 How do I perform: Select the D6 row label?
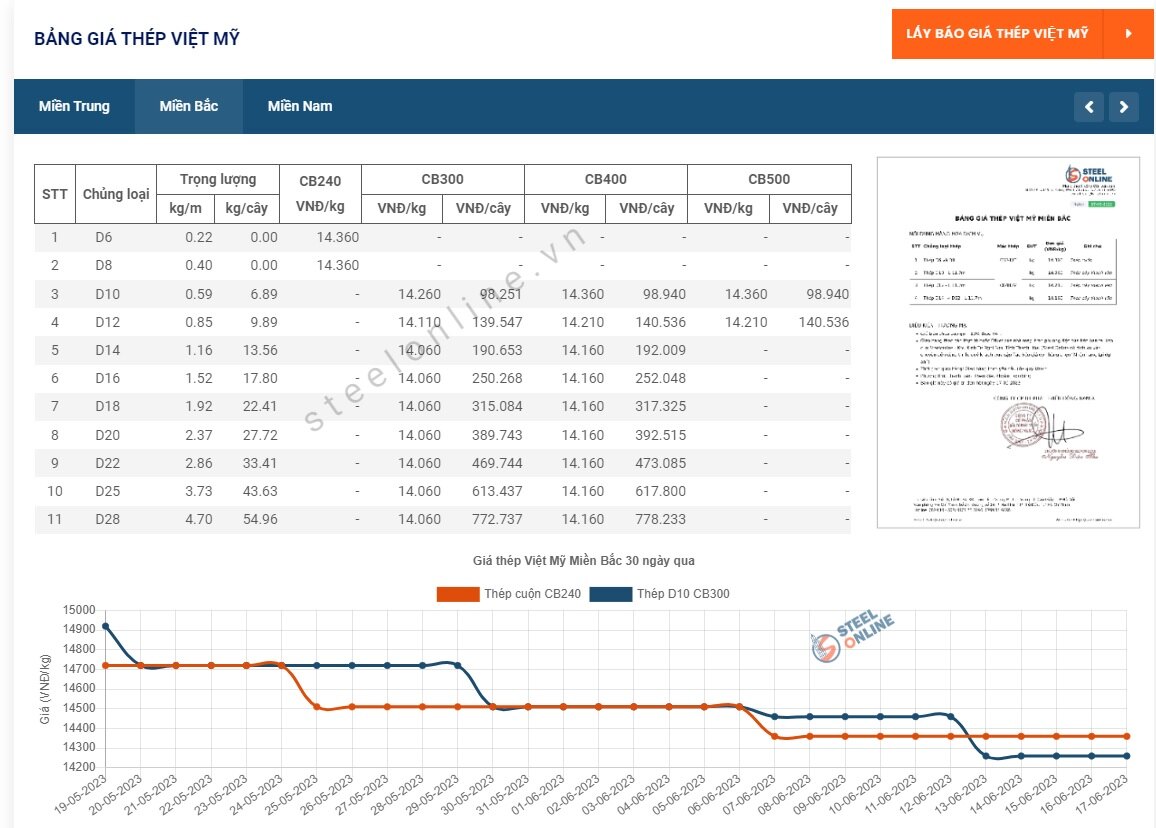tap(104, 237)
